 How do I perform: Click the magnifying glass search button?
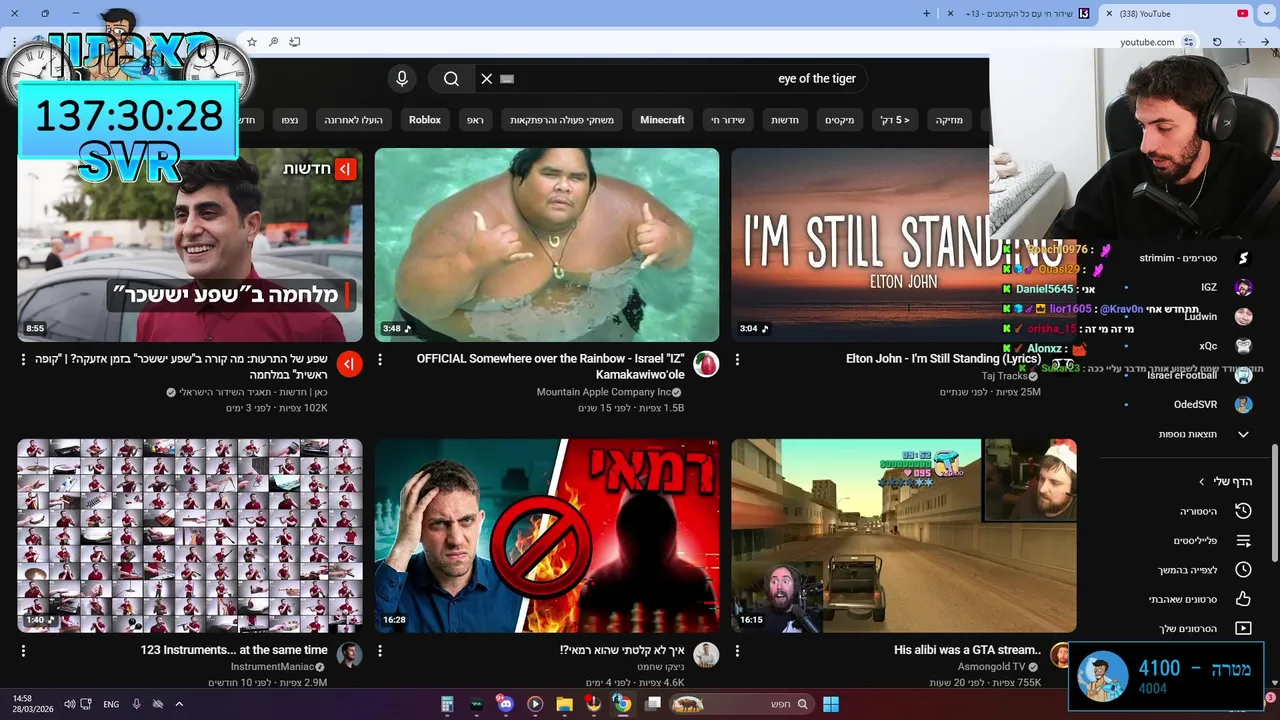(x=451, y=79)
